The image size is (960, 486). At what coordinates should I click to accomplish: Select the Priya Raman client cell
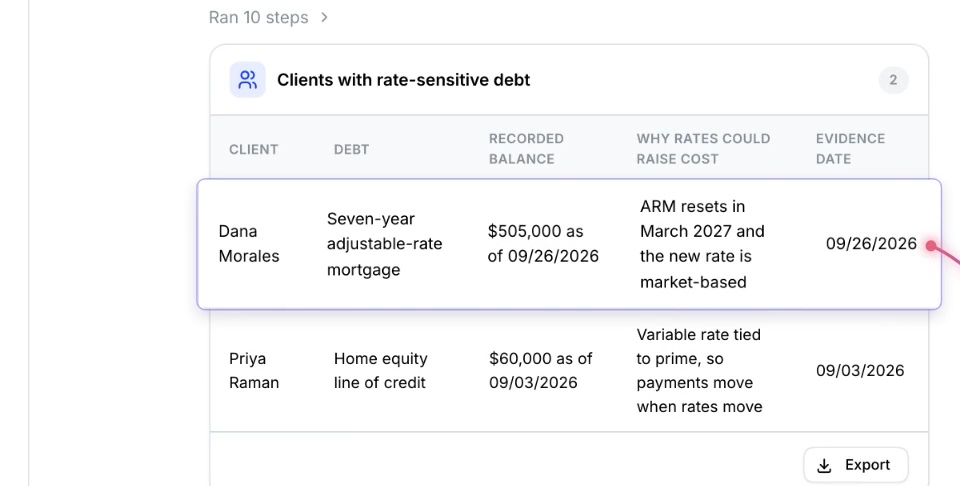(254, 370)
